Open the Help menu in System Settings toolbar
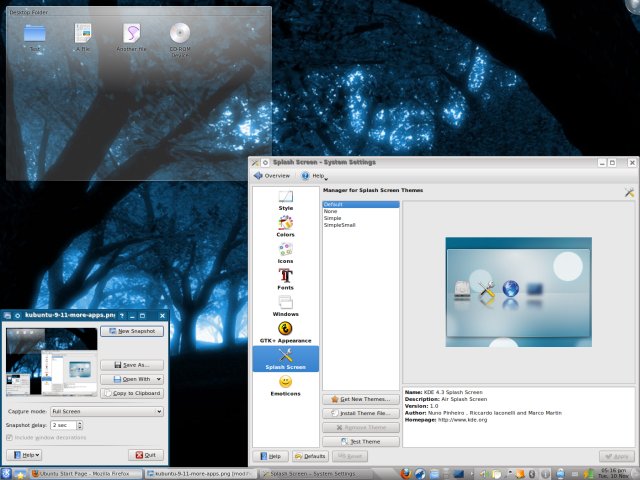The height and width of the screenshot is (480, 640). coord(312,175)
